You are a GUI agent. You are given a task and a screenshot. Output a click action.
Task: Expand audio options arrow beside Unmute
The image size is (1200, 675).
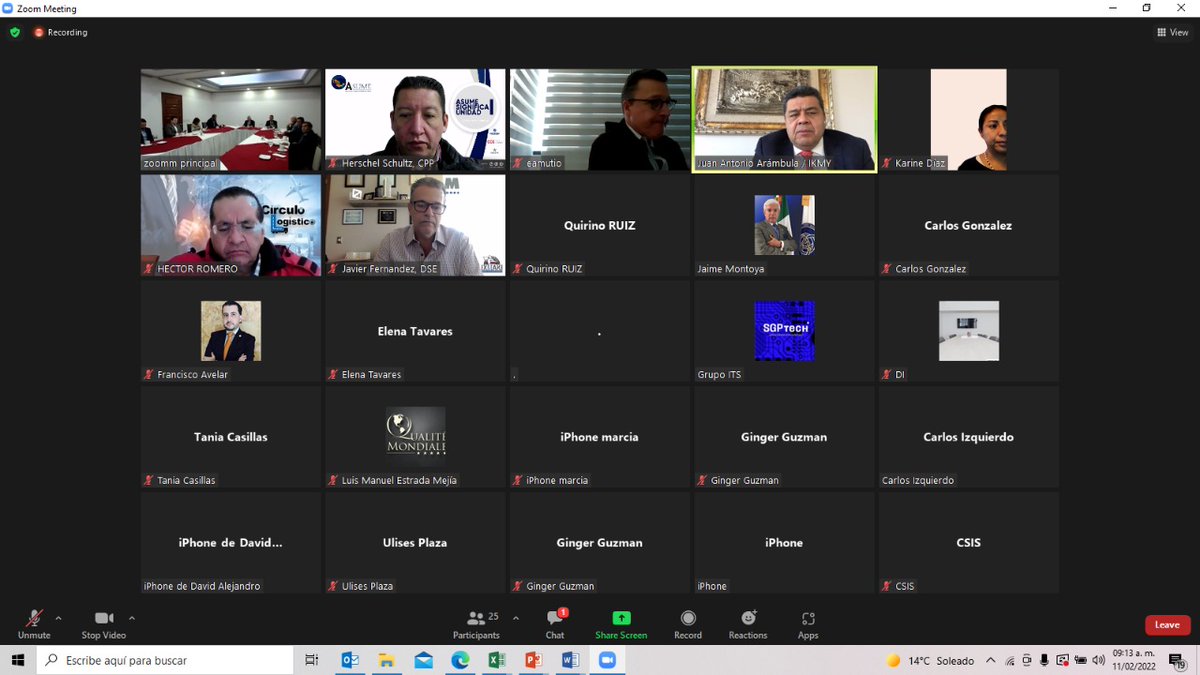pyautogui.click(x=58, y=618)
